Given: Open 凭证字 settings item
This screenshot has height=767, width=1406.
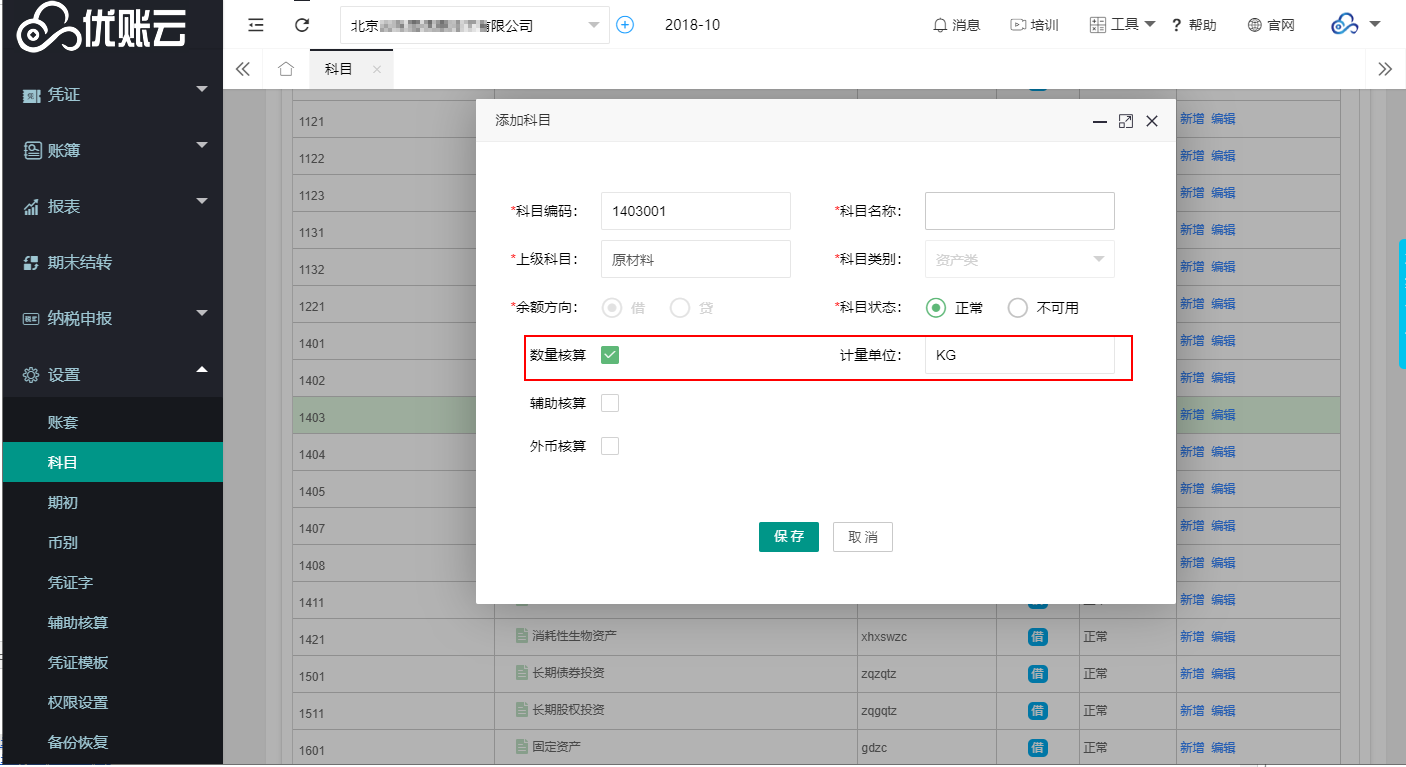Looking at the screenshot, I should [x=112, y=582].
